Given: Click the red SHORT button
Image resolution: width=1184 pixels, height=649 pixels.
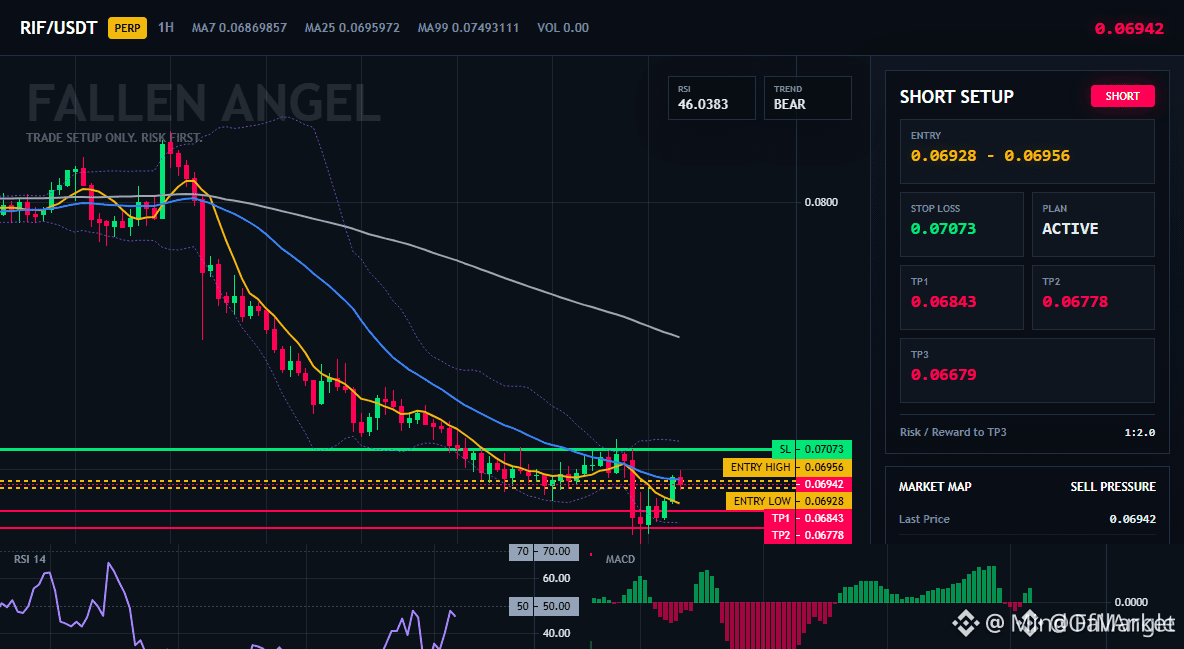Looking at the screenshot, I should [1122, 96].
